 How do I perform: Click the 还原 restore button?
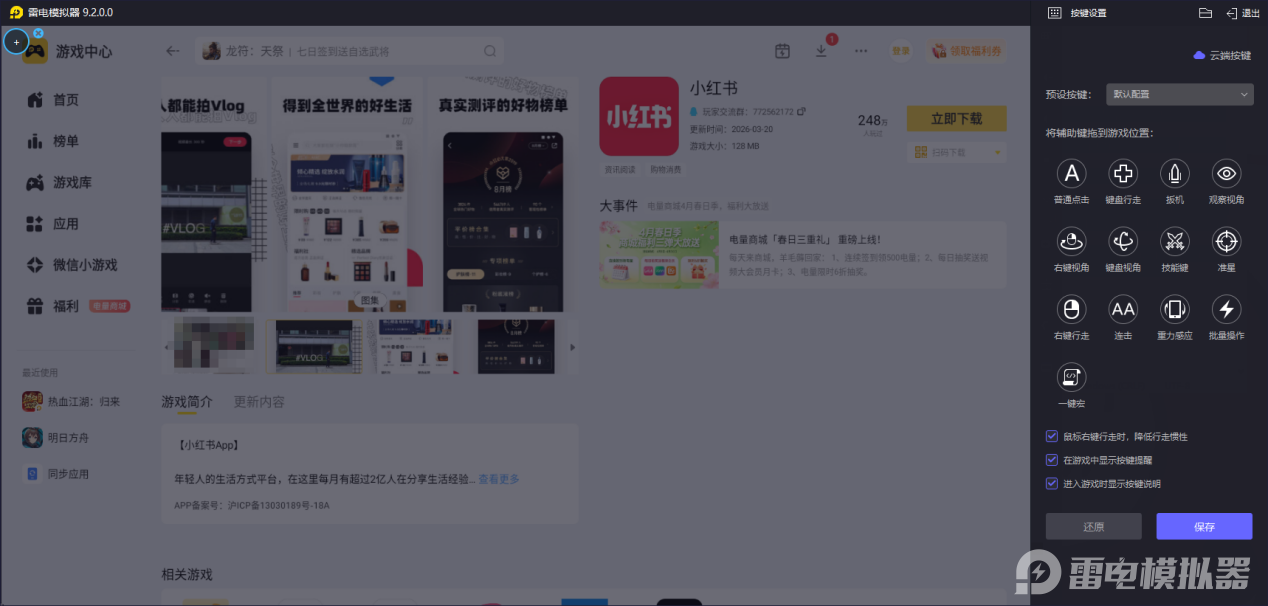click(1093, 526)
